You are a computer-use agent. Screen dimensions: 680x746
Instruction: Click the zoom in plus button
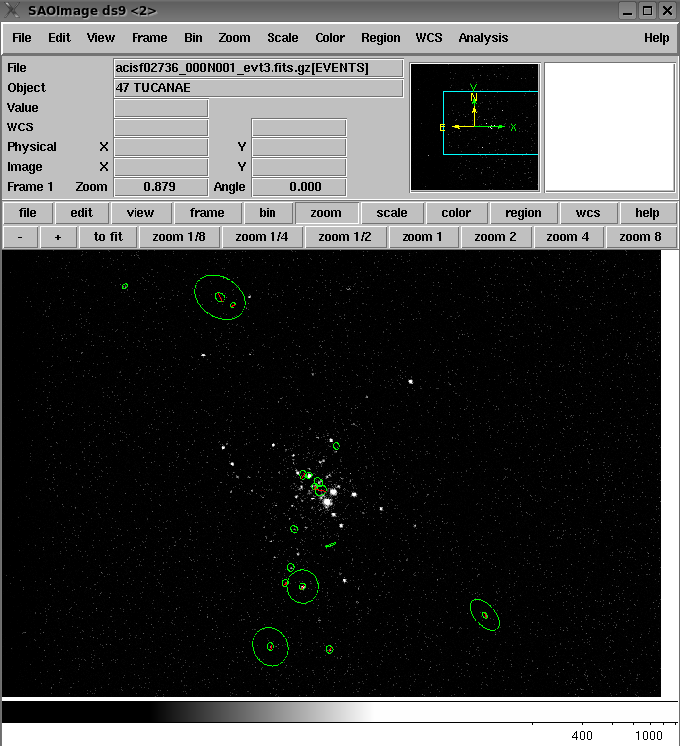58,237
